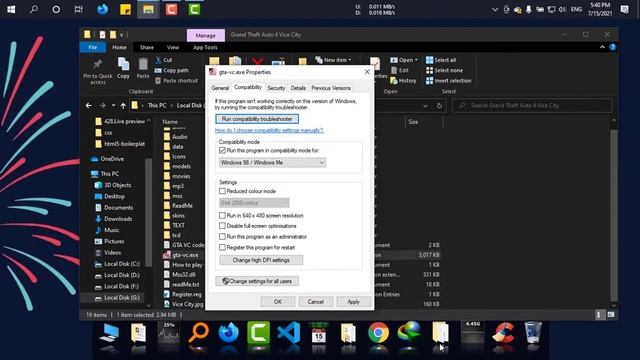This screenshot has height=360, width=640.
Task: Launch Google Chrome from the dock
Action: click(378, 333)
